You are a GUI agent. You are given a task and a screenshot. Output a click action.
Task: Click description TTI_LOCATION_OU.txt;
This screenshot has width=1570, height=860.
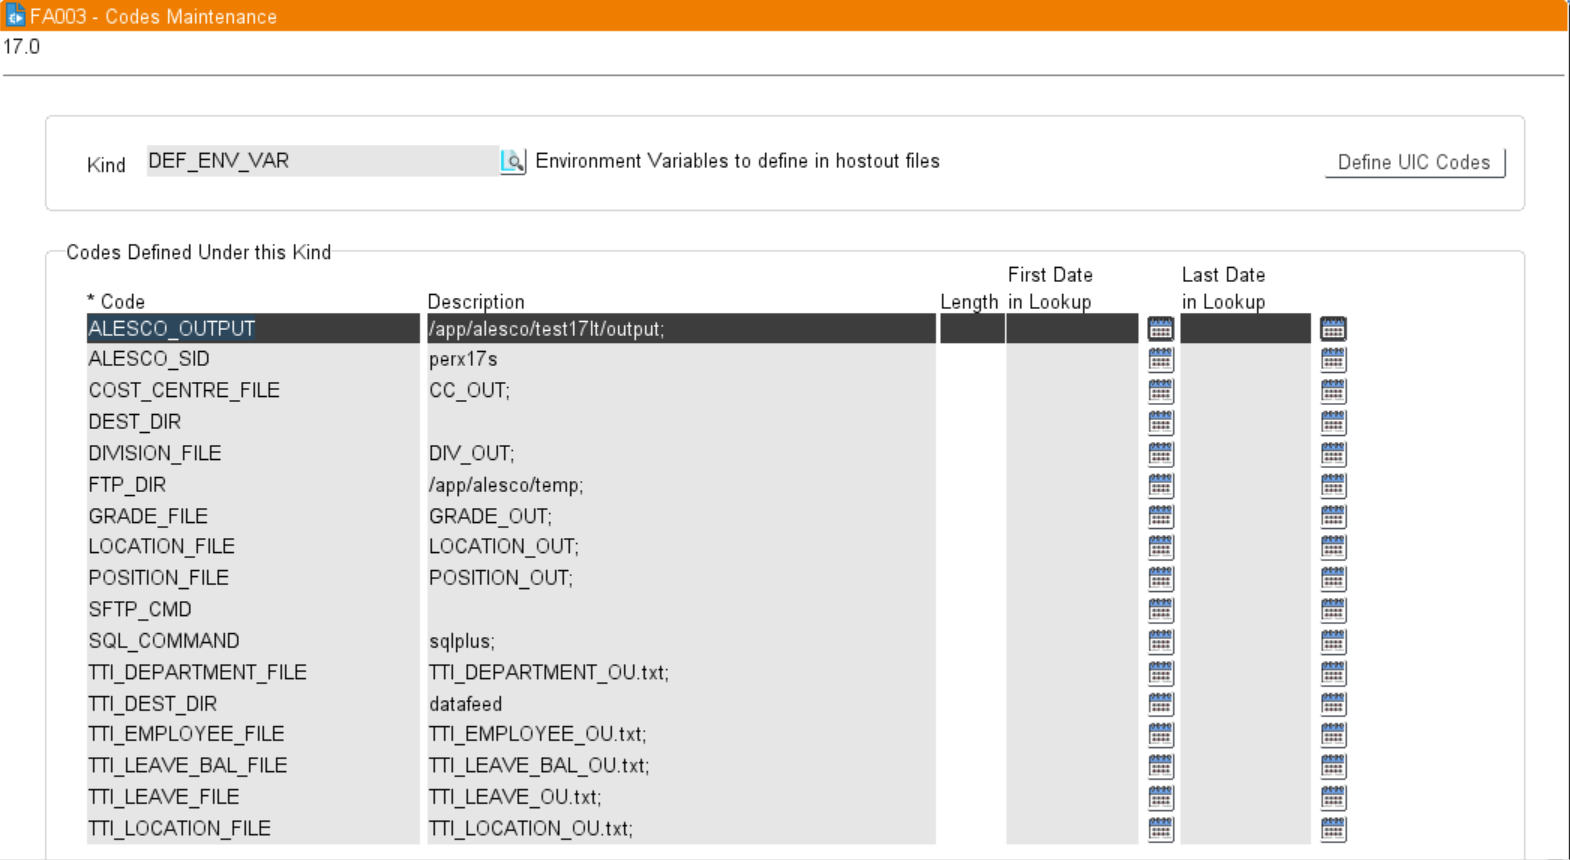[681, 829]
